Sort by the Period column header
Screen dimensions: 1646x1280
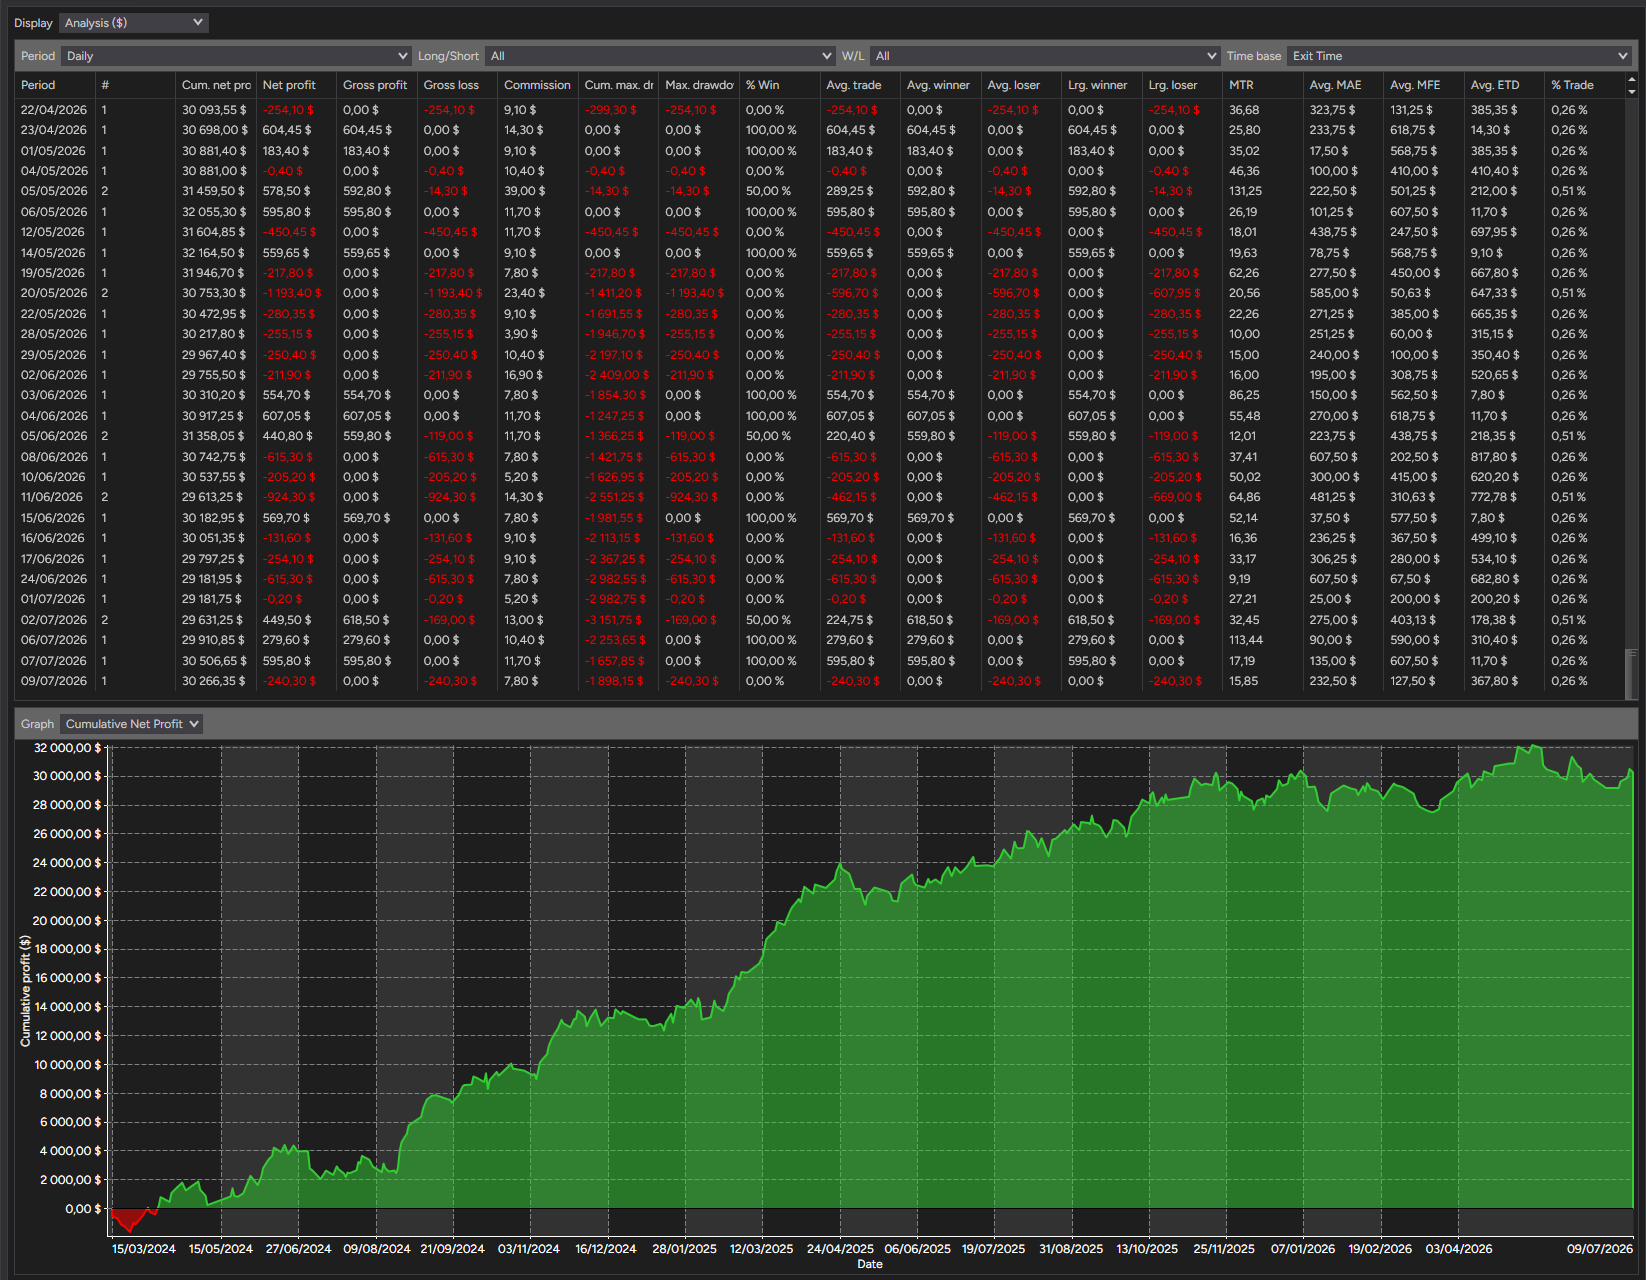55,85
